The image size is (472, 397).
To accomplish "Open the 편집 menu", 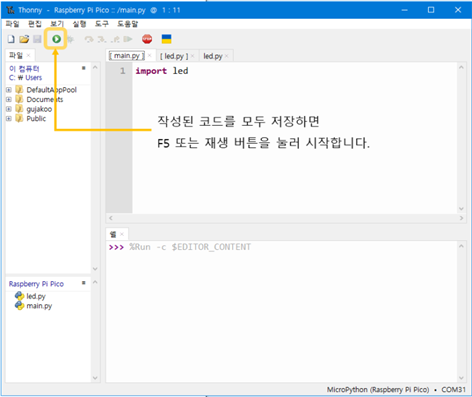I will click(35, 24).
